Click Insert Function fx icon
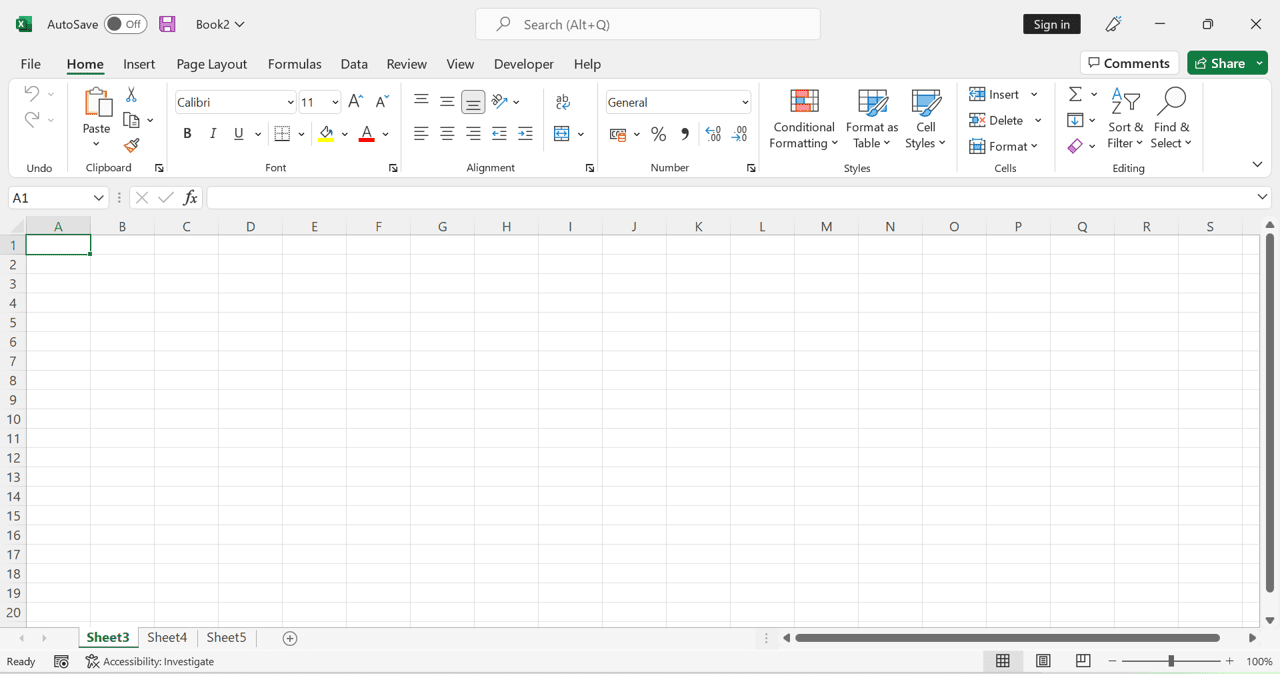The height and width of the screenshot is (674, 1280). [x=190, y=198]
